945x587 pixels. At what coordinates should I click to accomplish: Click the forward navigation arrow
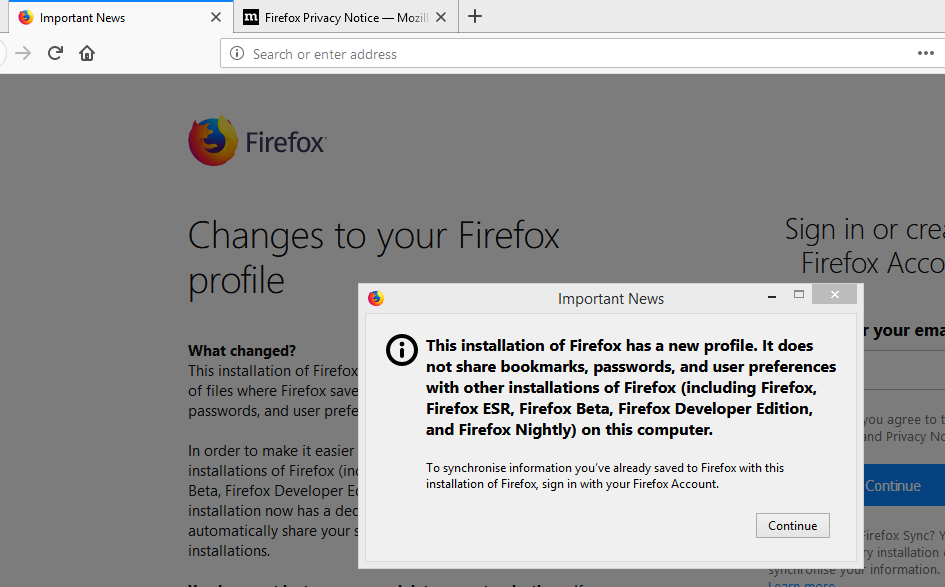coord(23,53)
